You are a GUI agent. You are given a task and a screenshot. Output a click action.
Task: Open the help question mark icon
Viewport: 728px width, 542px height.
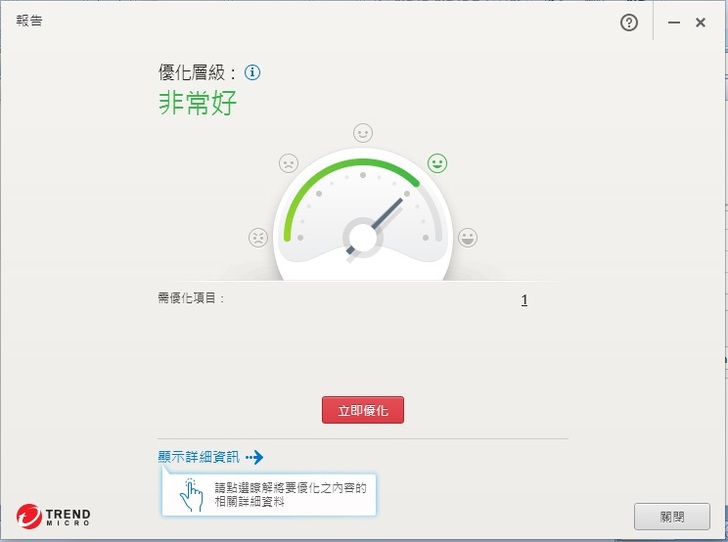point(629,22)
